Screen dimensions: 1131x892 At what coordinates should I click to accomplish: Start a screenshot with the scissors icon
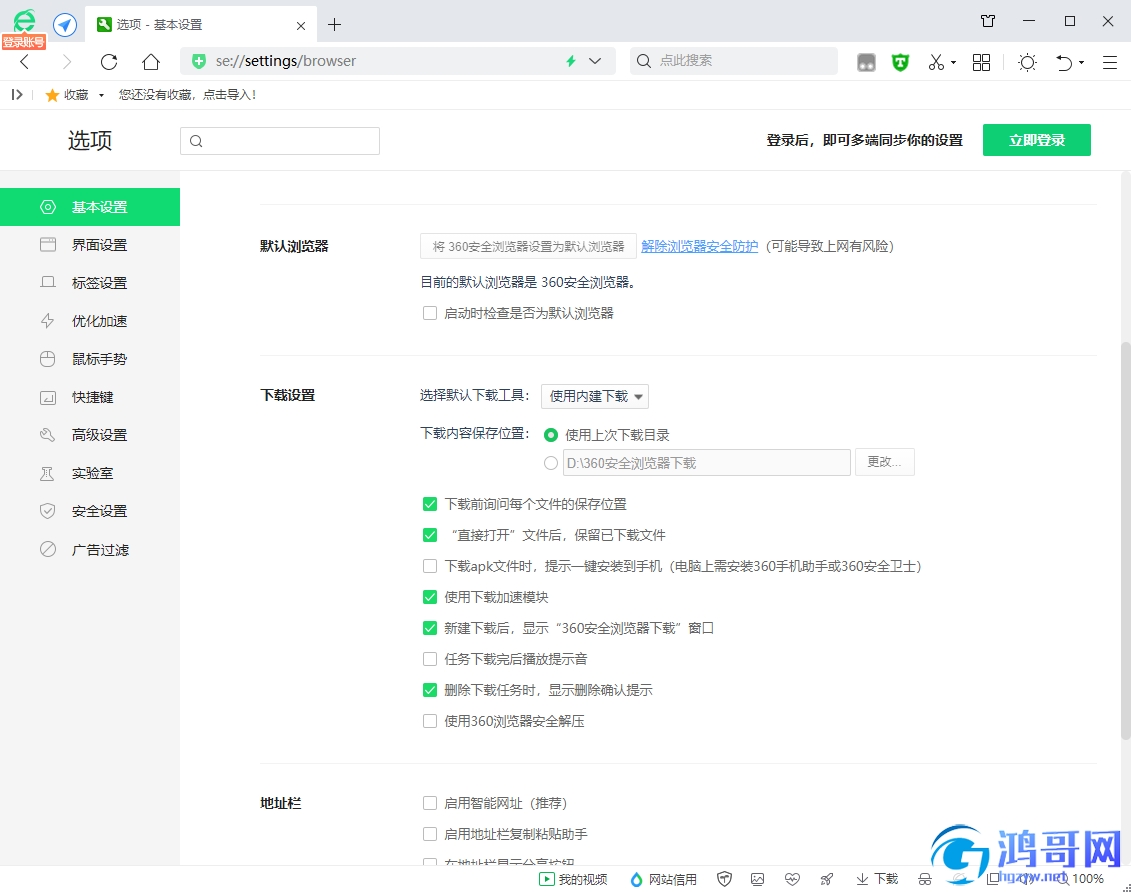click(936, 63)
